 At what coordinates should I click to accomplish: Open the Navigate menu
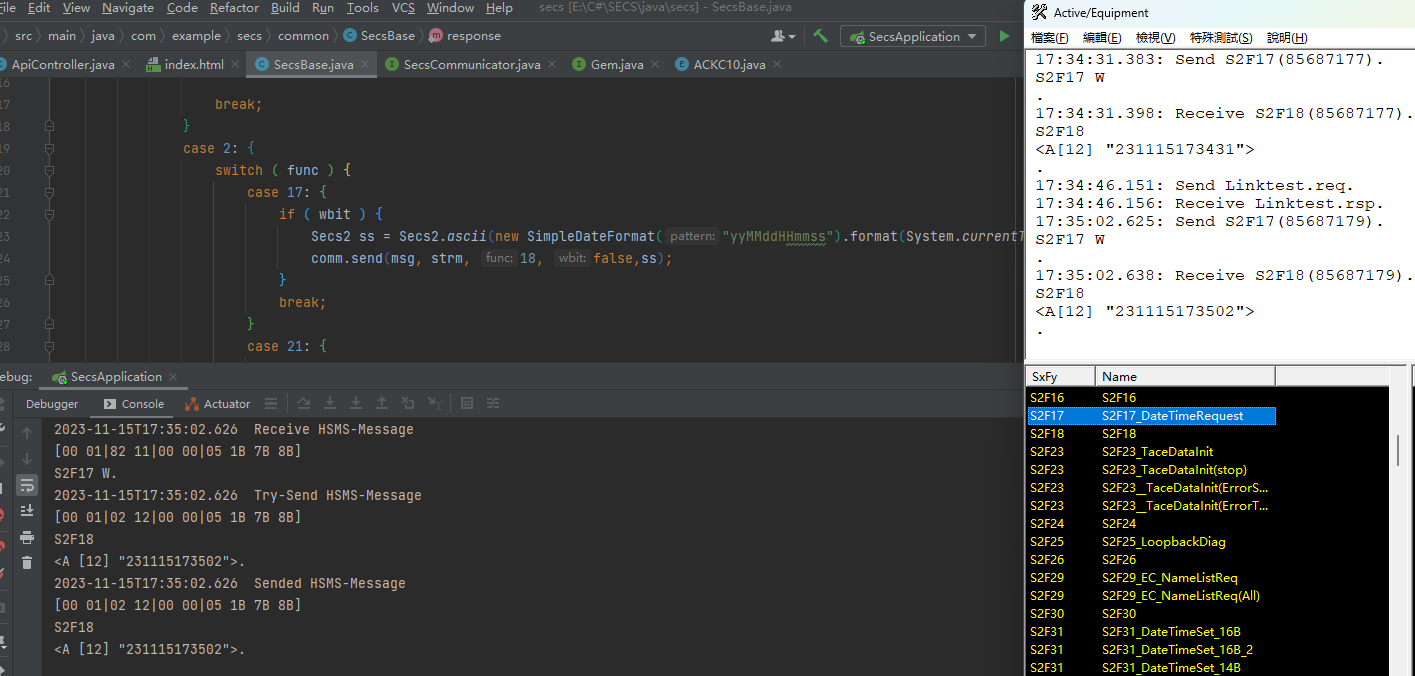pos(128,8)
